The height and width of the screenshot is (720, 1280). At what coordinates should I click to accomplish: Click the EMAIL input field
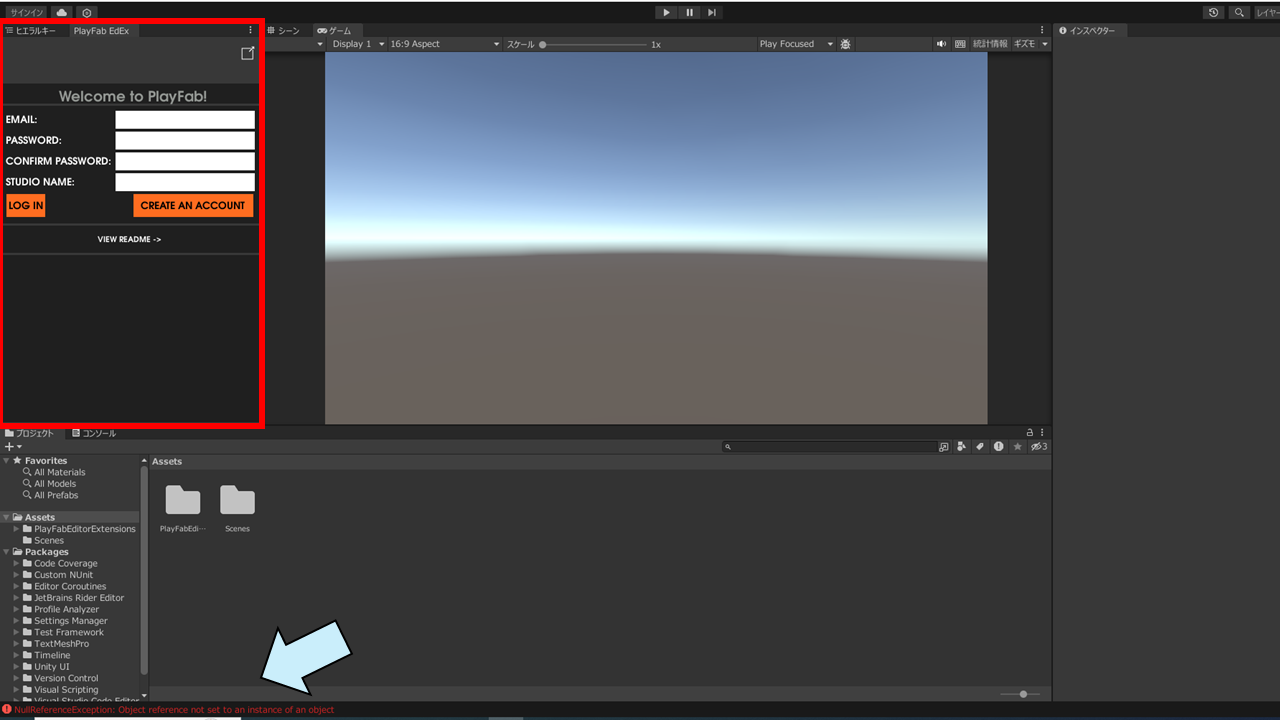[184, 119]
